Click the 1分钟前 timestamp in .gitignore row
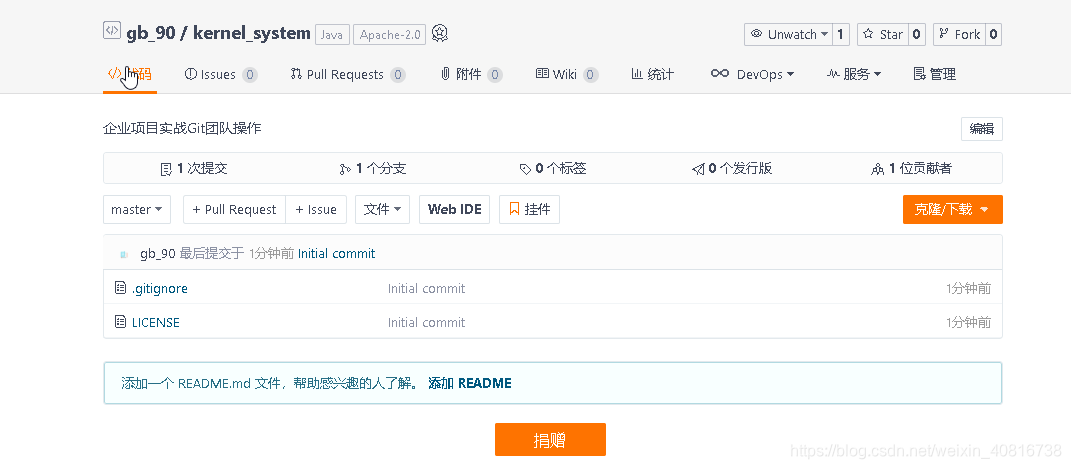The image size is (1071, 469). click(969, 289)
